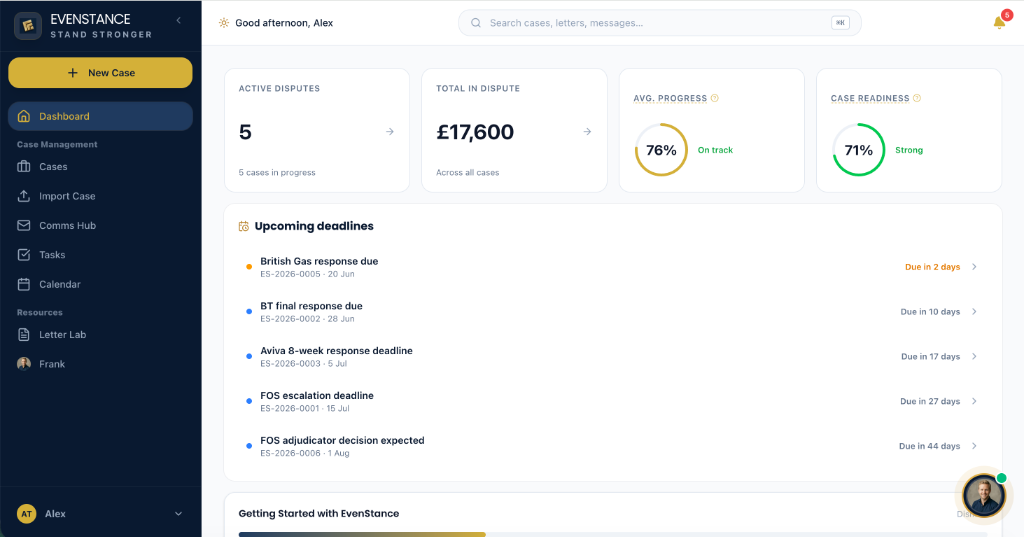Click the search magnifier icon
The width and height of the screenshot is (1024, 537).
pyautogui.click(x=476, y=23)
